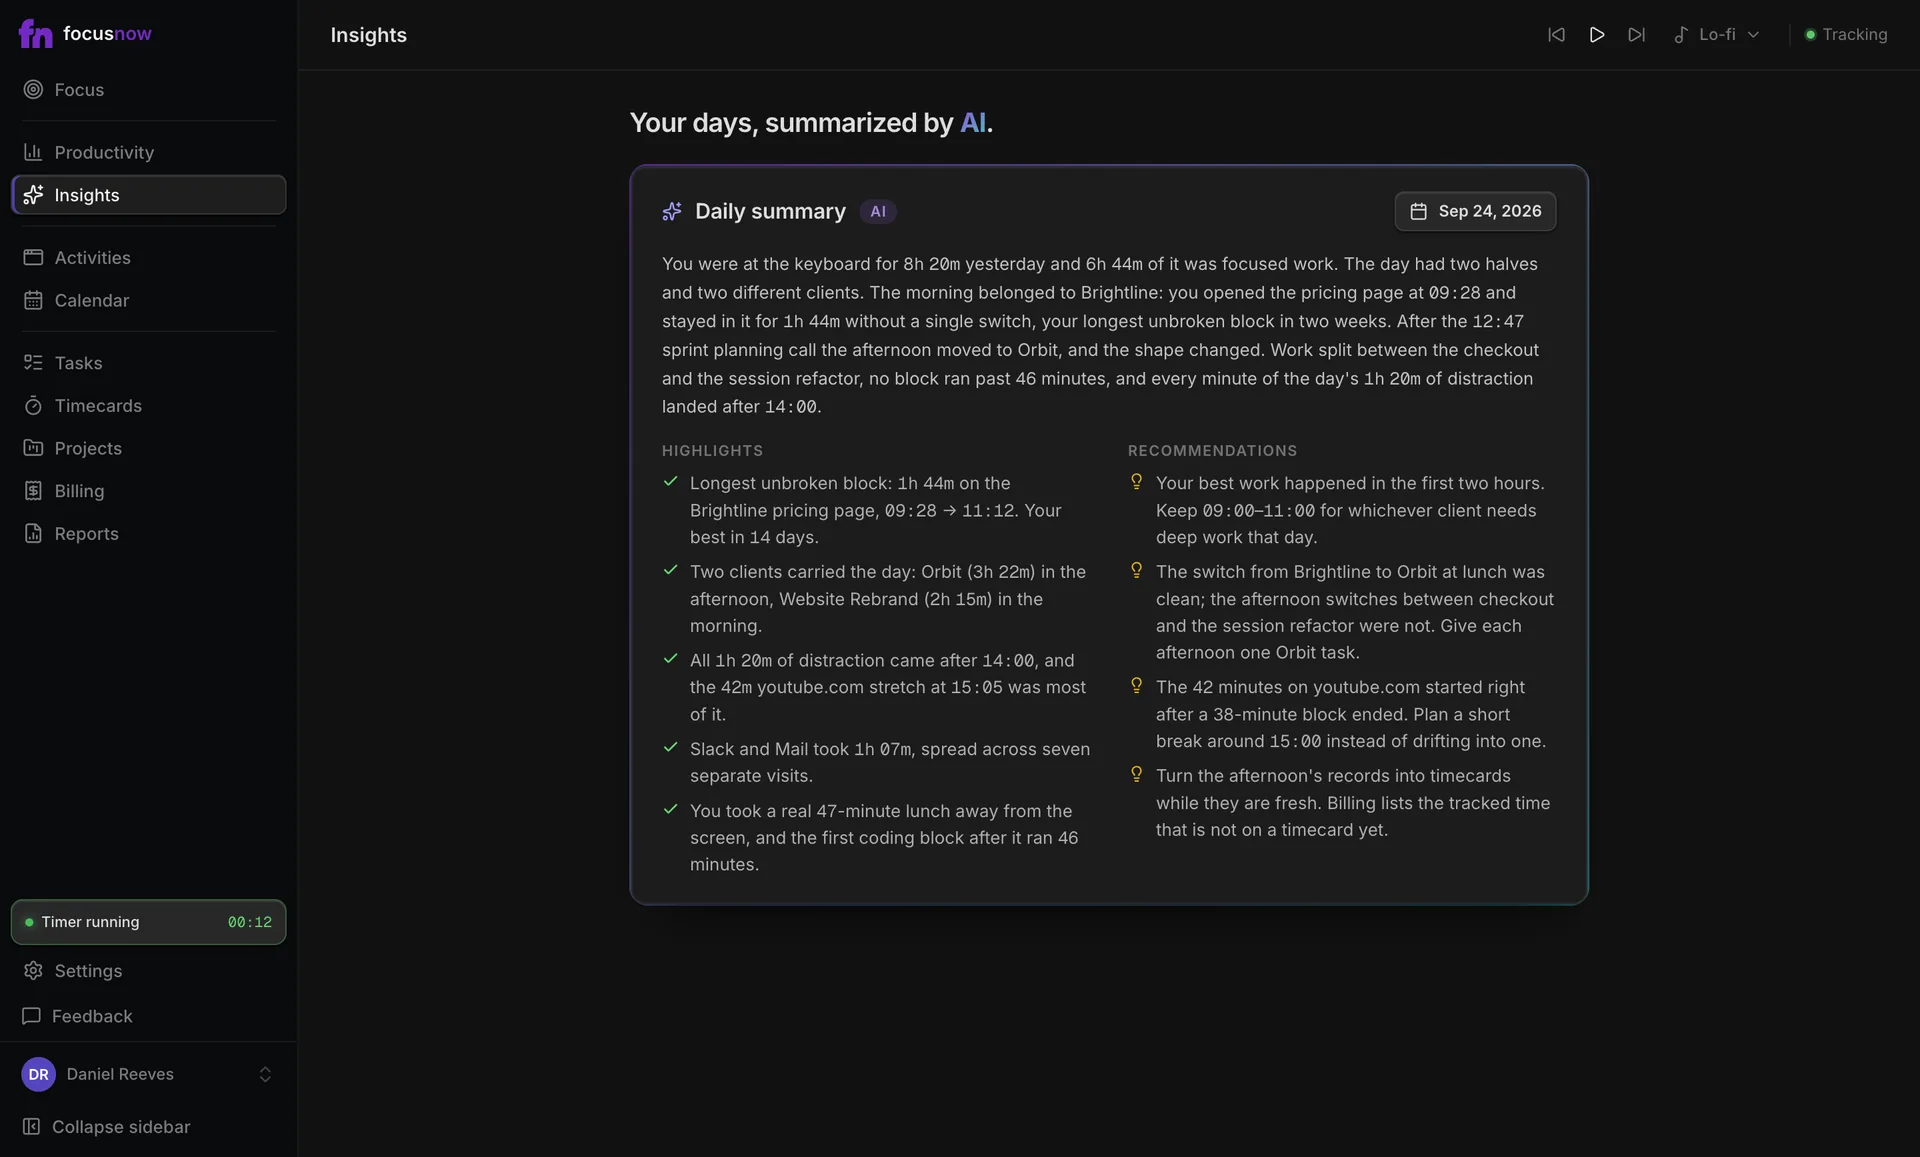Screen dimensions: 1920x1157
Task: Go to the Timecards menu label
Action: 98,405
